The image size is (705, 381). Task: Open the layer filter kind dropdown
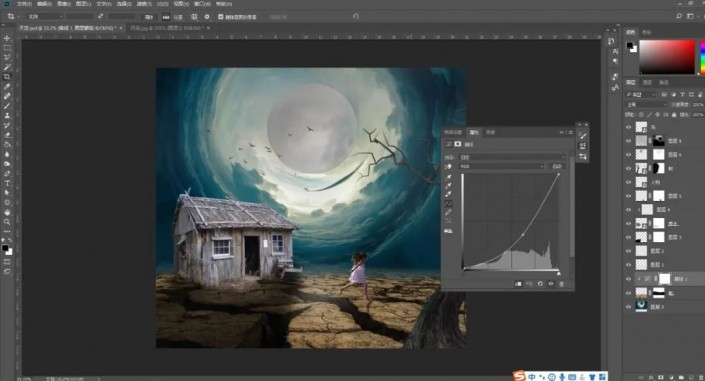pos(641,94)
